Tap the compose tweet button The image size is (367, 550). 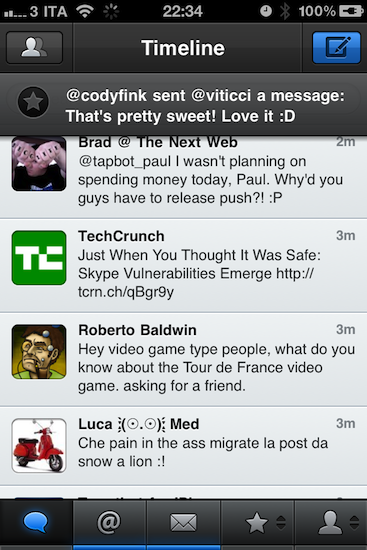336,48
